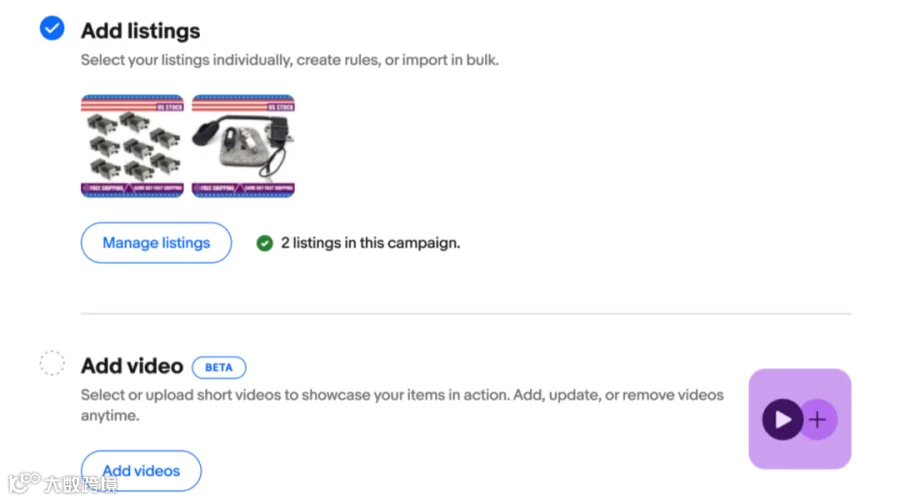This screenshot has height=501, width=900.
Task: Select the Add listings heading
Action: 141,31
